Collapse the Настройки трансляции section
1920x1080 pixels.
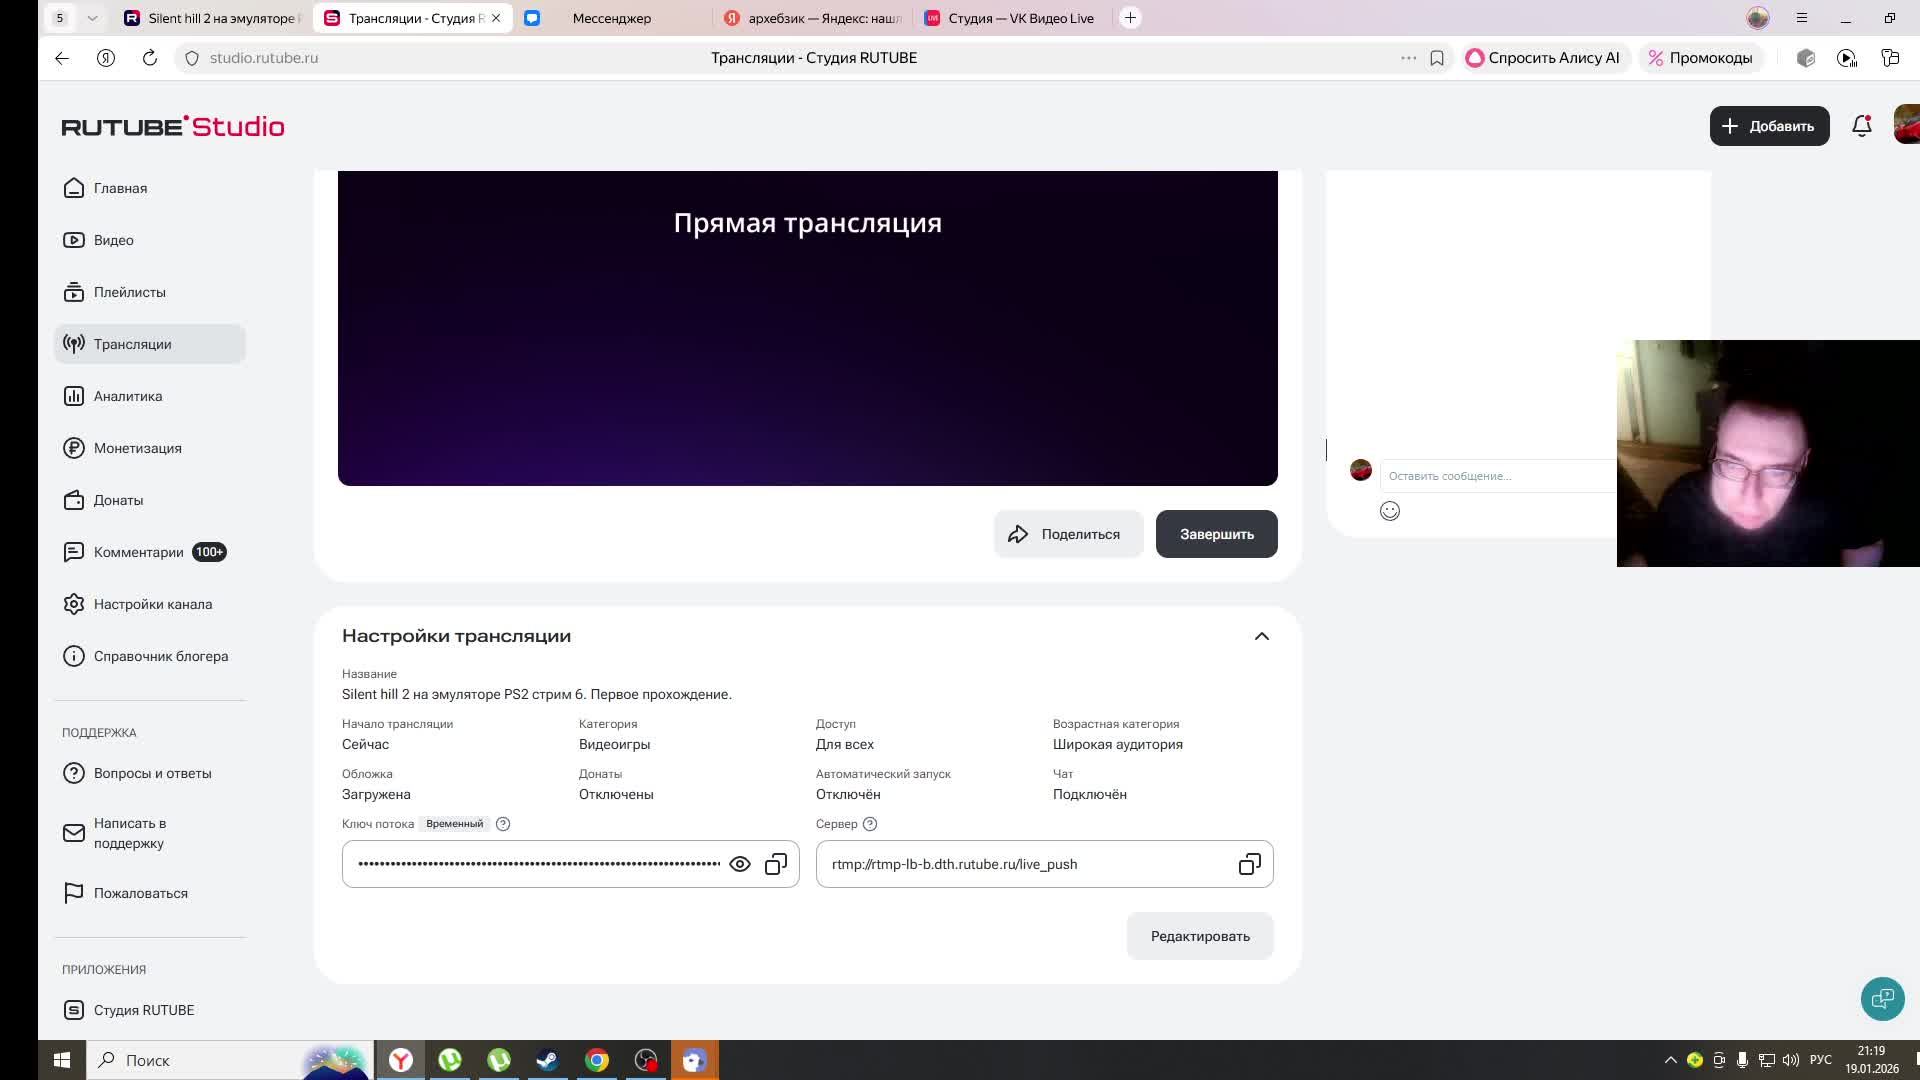(1262, 636)
